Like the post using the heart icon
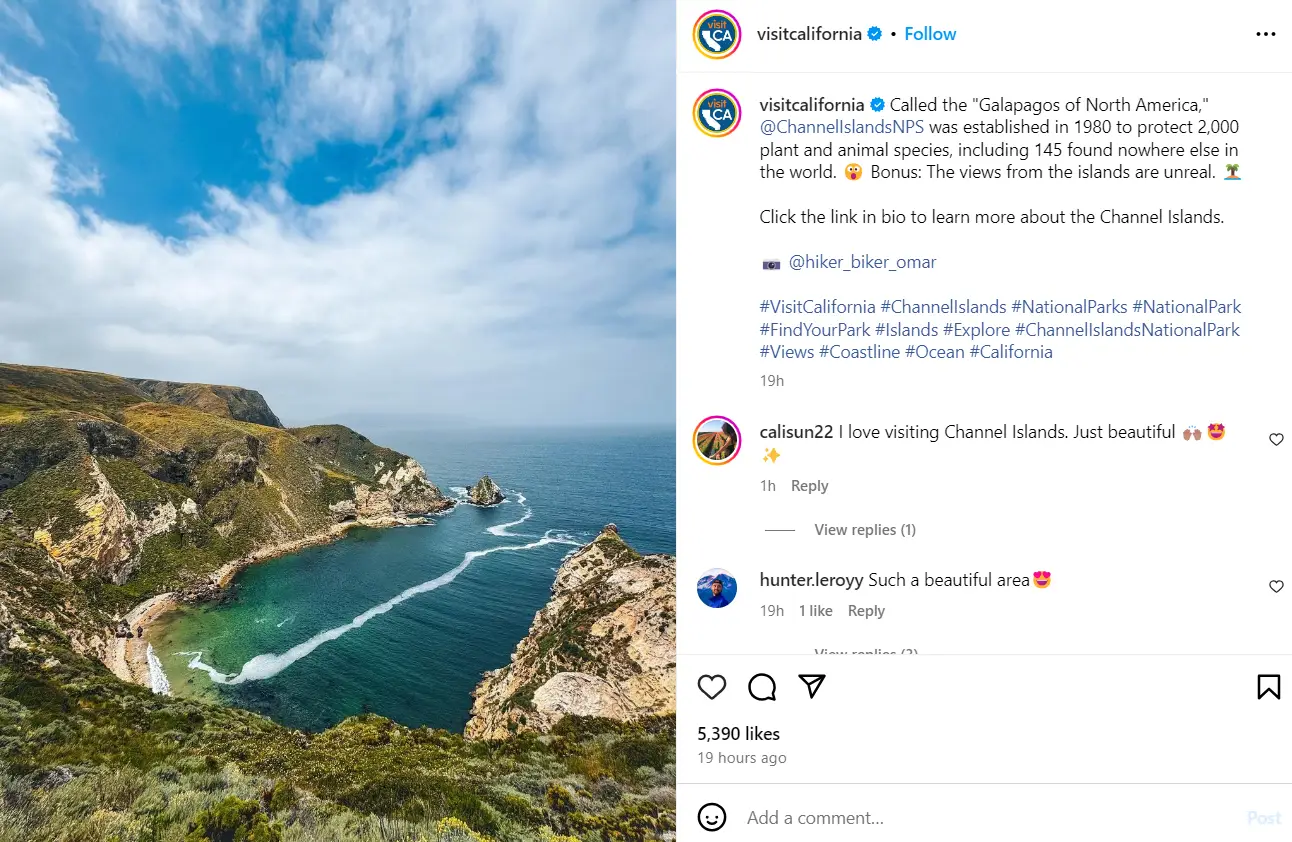The height and width of the screenshot is (842, 1292). (712, 687)
